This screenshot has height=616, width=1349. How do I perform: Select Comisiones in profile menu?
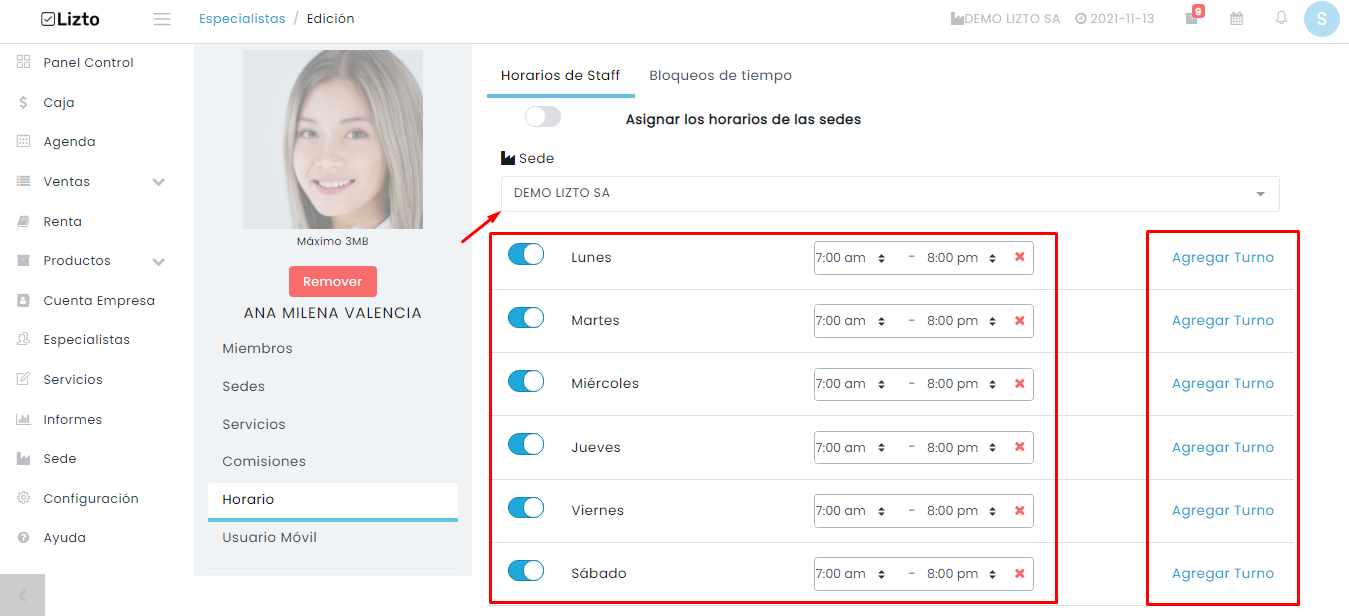point(264,462)
